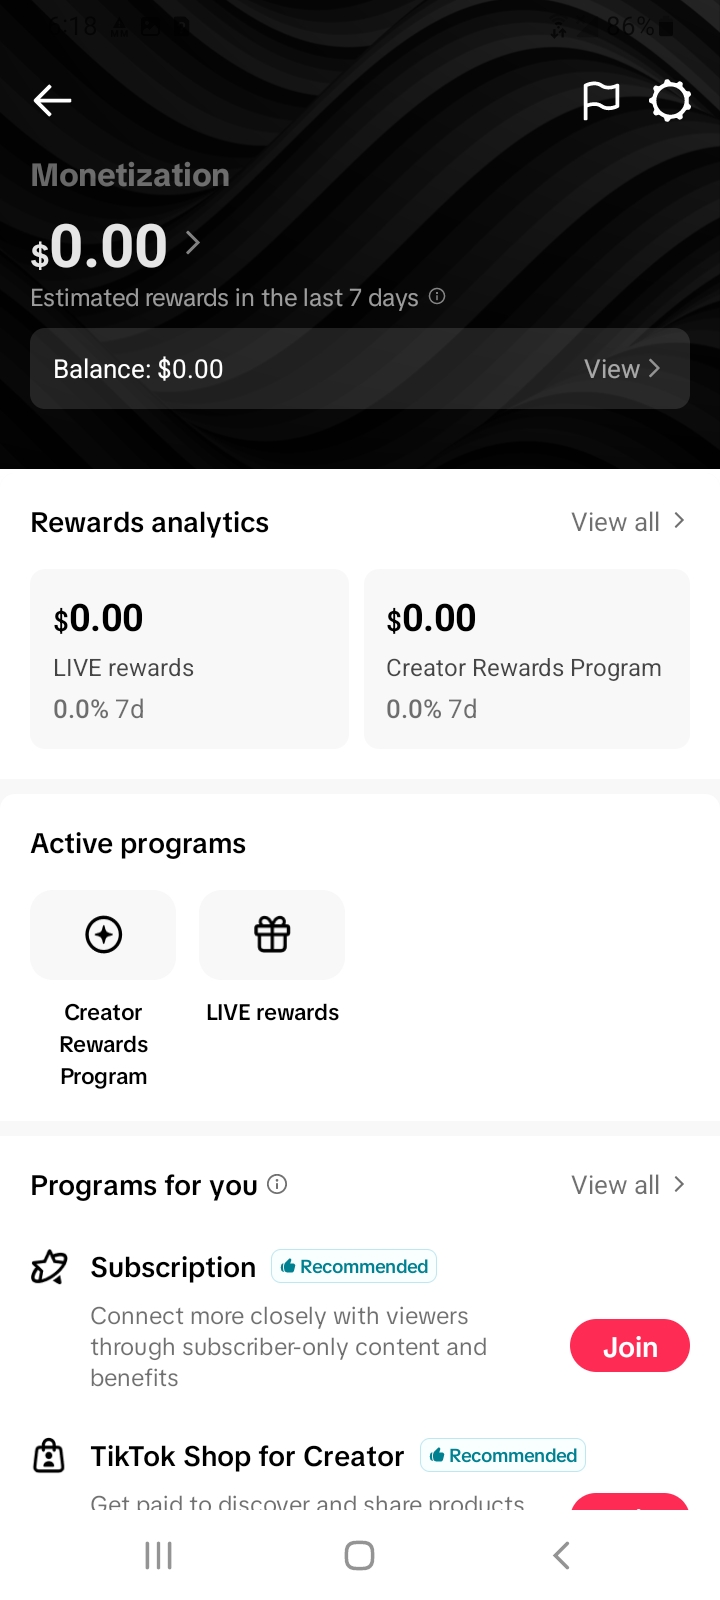720x1600 pixels.
Task: Open the TikTok Shop for Creator entry
Action: (x=247, y=1456)
